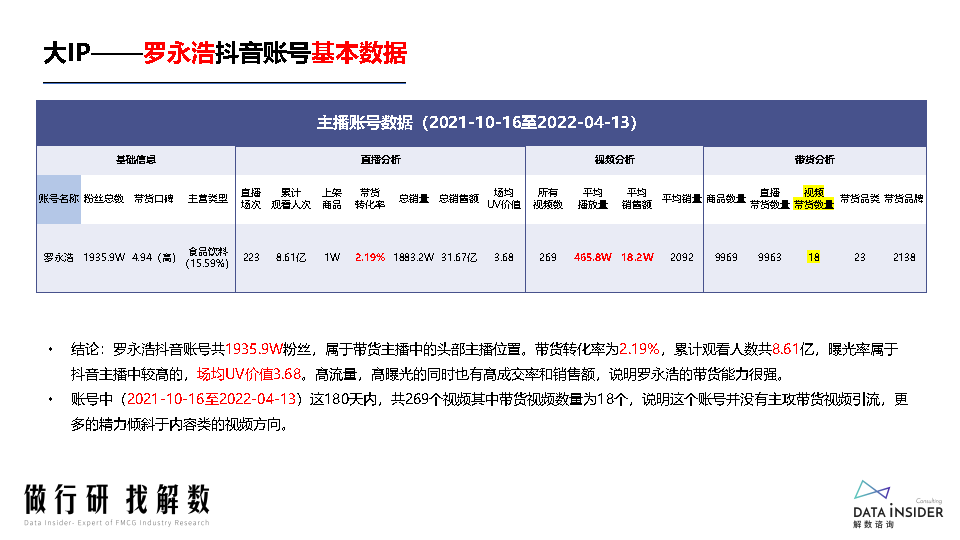Select the 平均销量 column header
The image size is (960, 540).
pos(681,199)
